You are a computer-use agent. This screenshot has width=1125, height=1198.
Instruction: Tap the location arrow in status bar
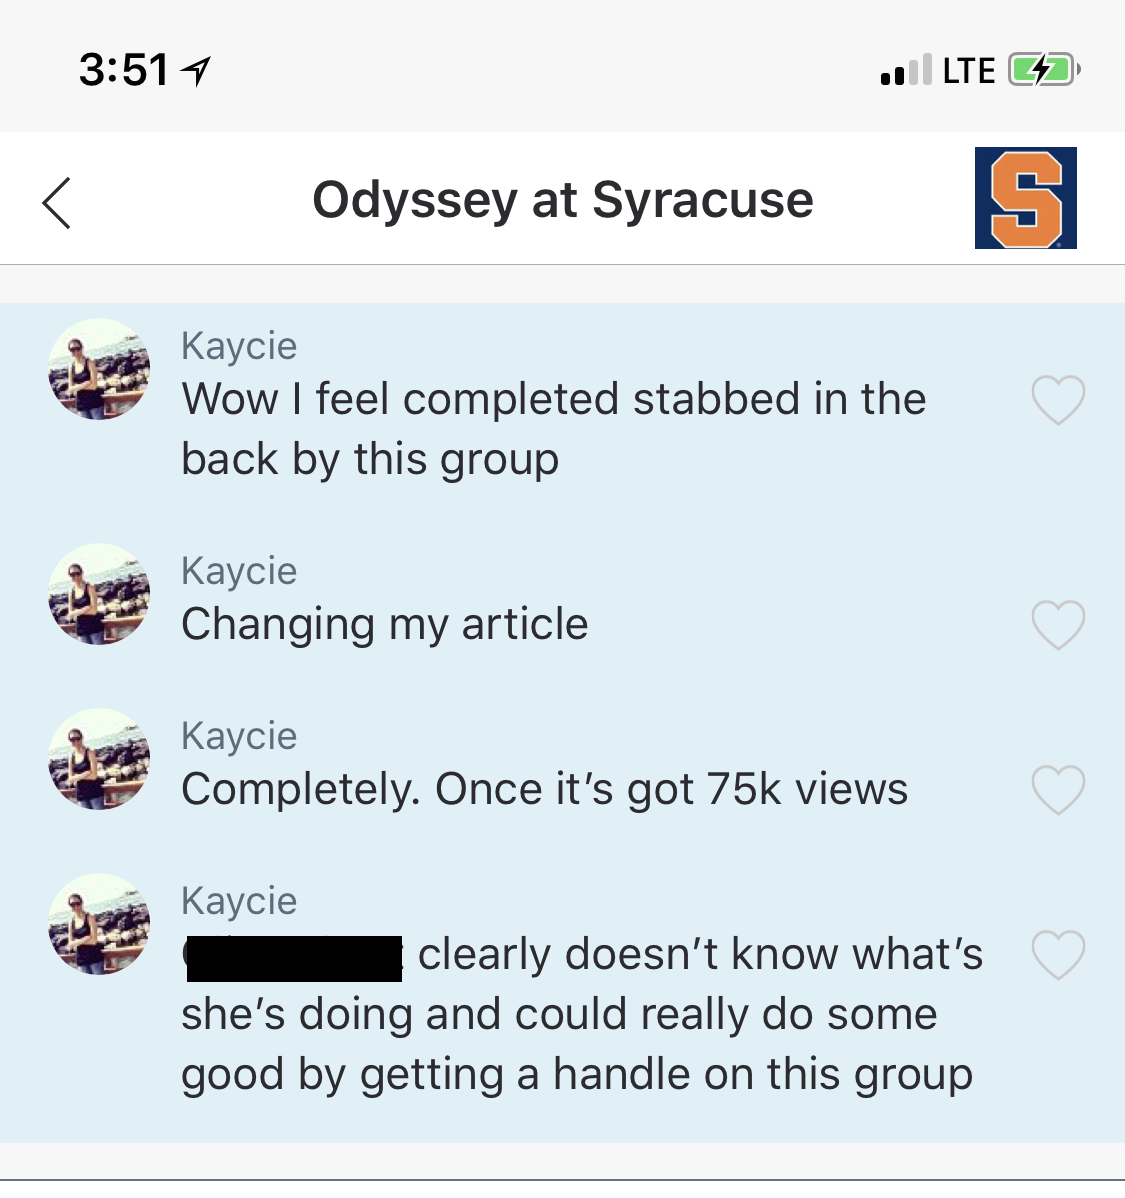click(196, 71)
